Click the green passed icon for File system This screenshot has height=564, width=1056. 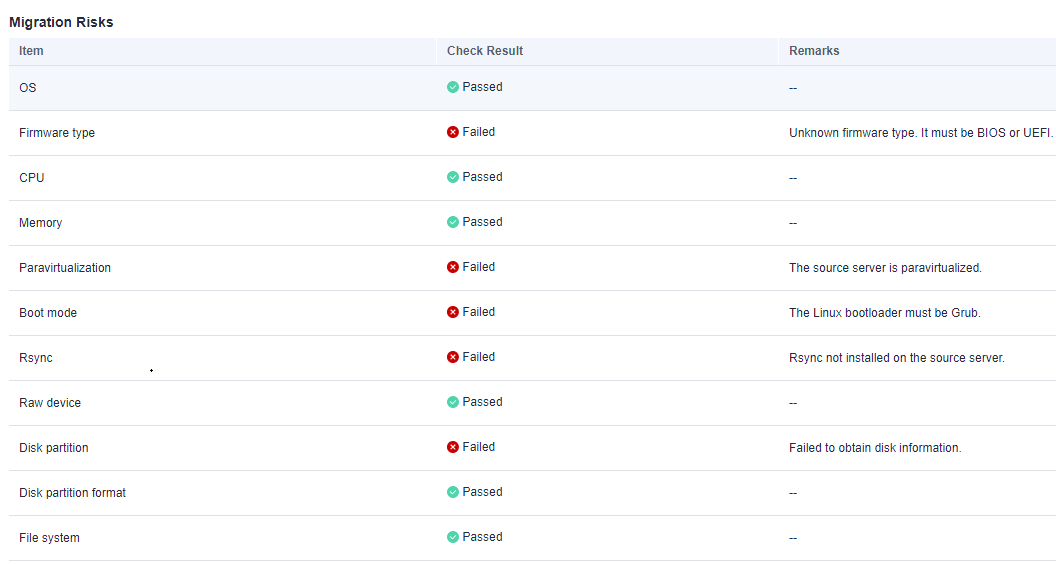[x=453, y=537]
